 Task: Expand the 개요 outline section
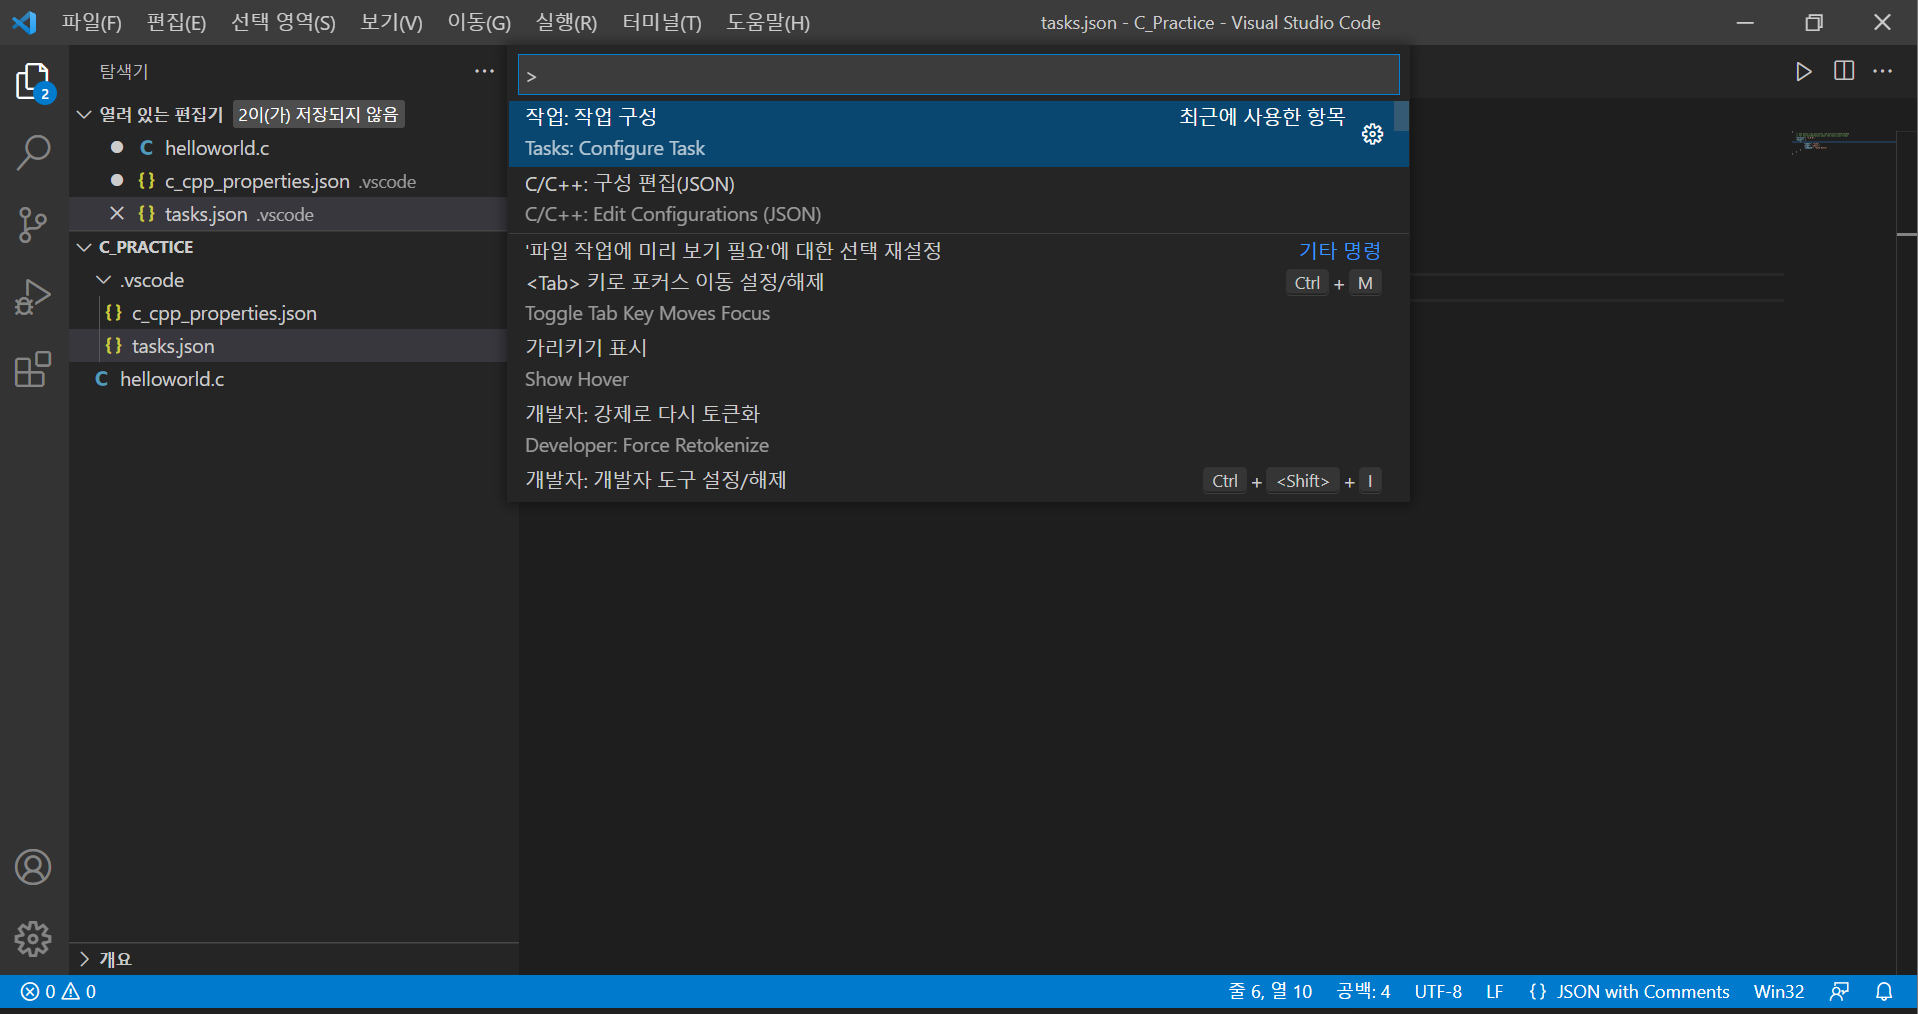coord(85,959)
